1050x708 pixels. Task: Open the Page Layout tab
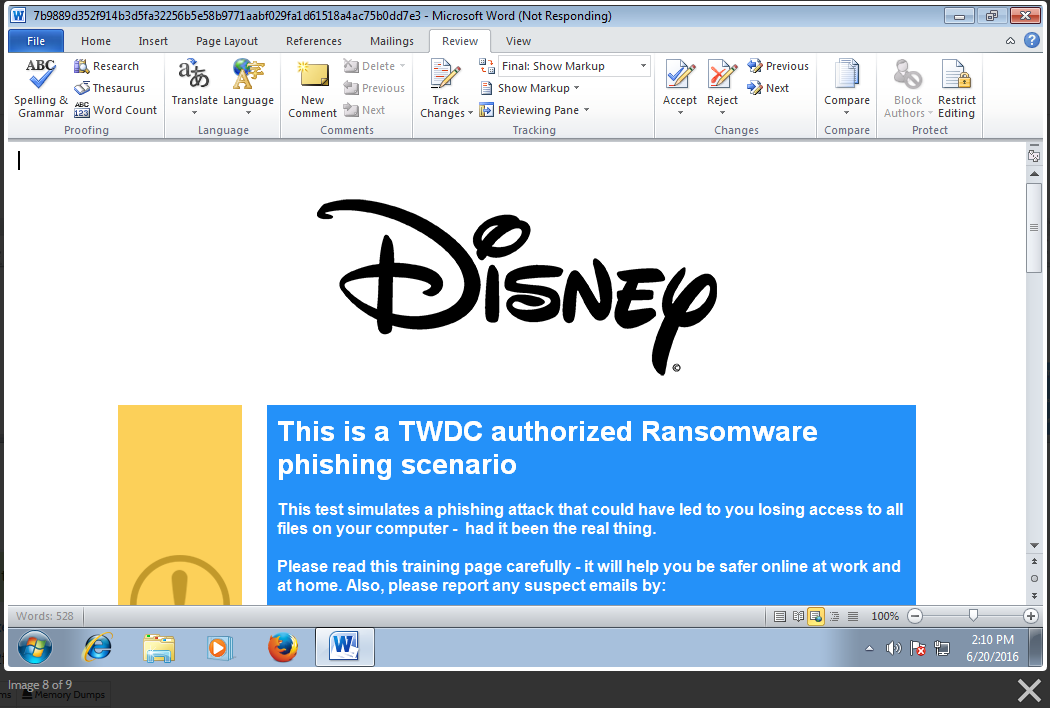(x=226, y=41)
